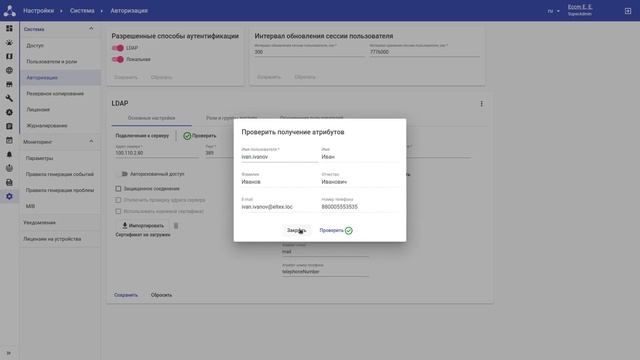Open the wrench tools icon in sidebar
Screen dimensions: 640x360
coord(9,98)
